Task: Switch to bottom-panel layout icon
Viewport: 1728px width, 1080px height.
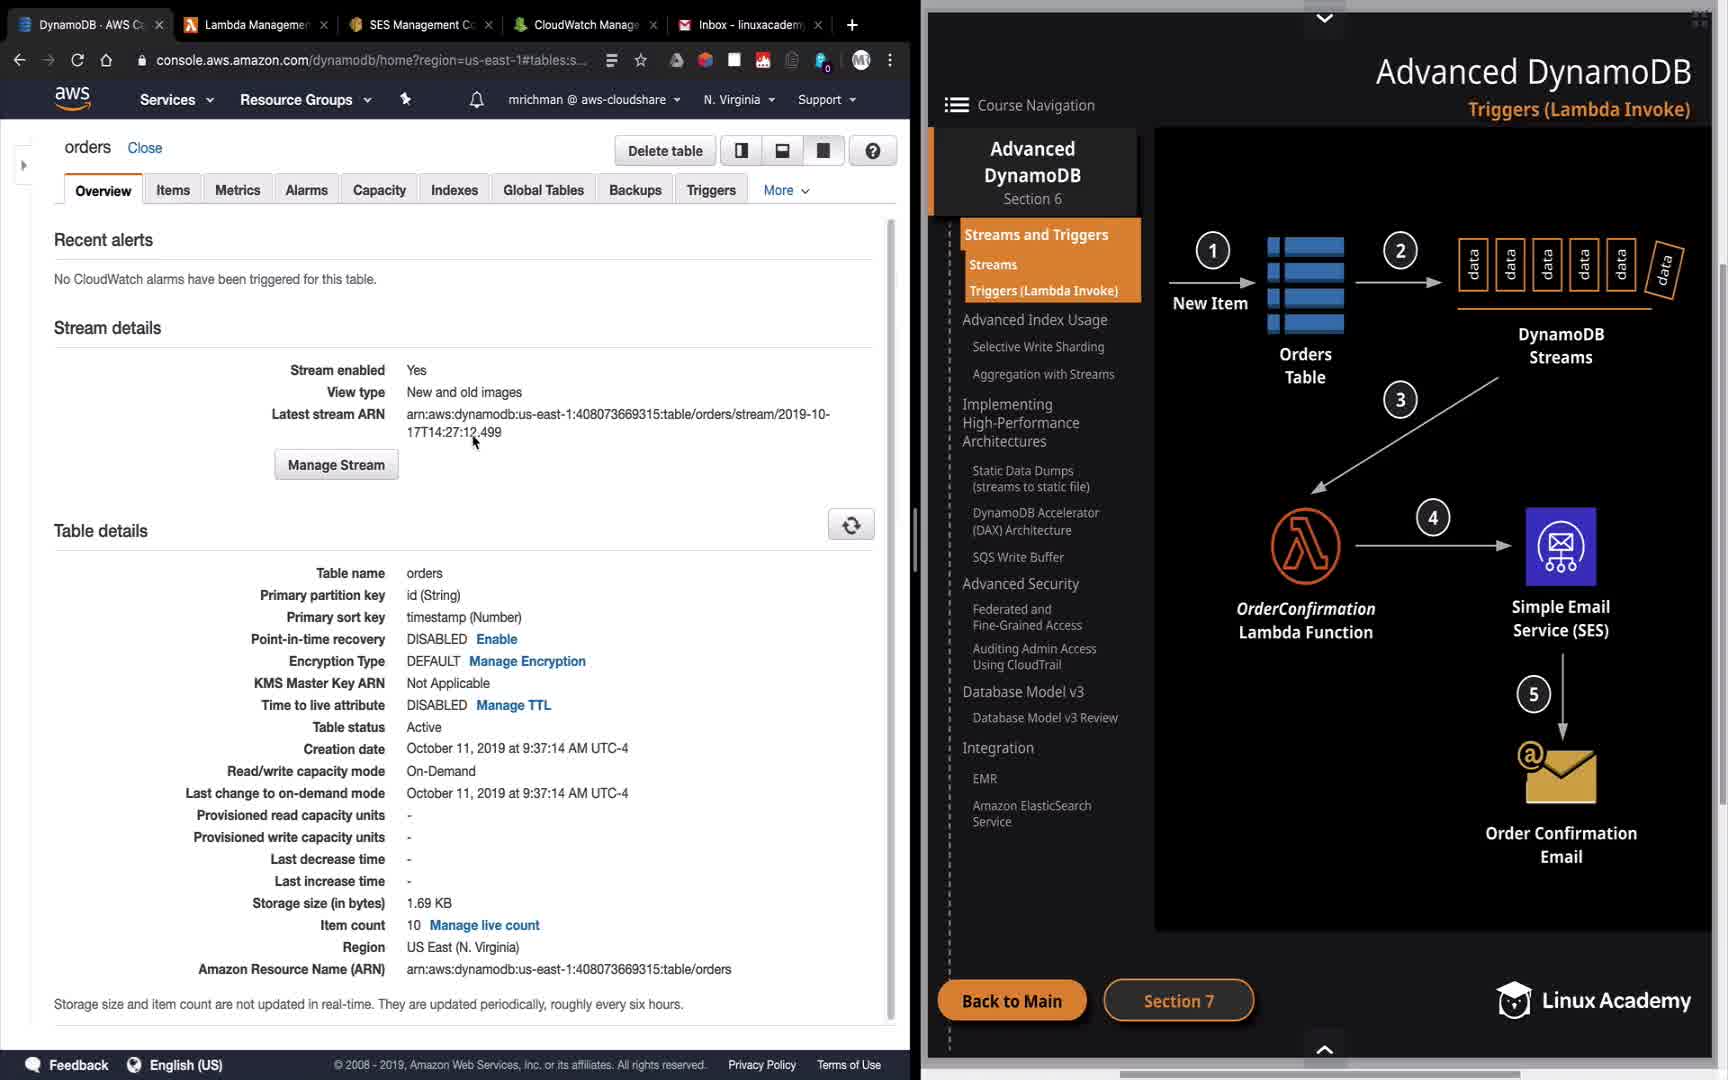Action: [782, 151]
